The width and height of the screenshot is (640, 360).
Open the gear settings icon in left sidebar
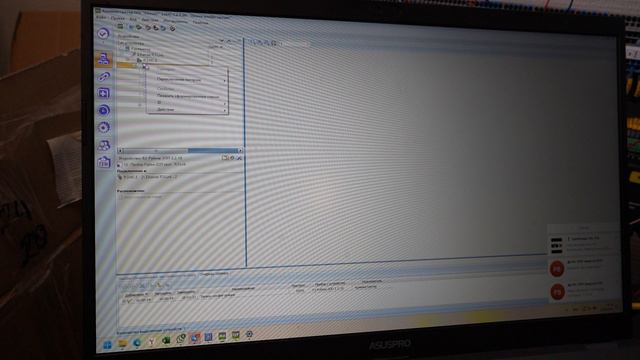tap(104, 128)
